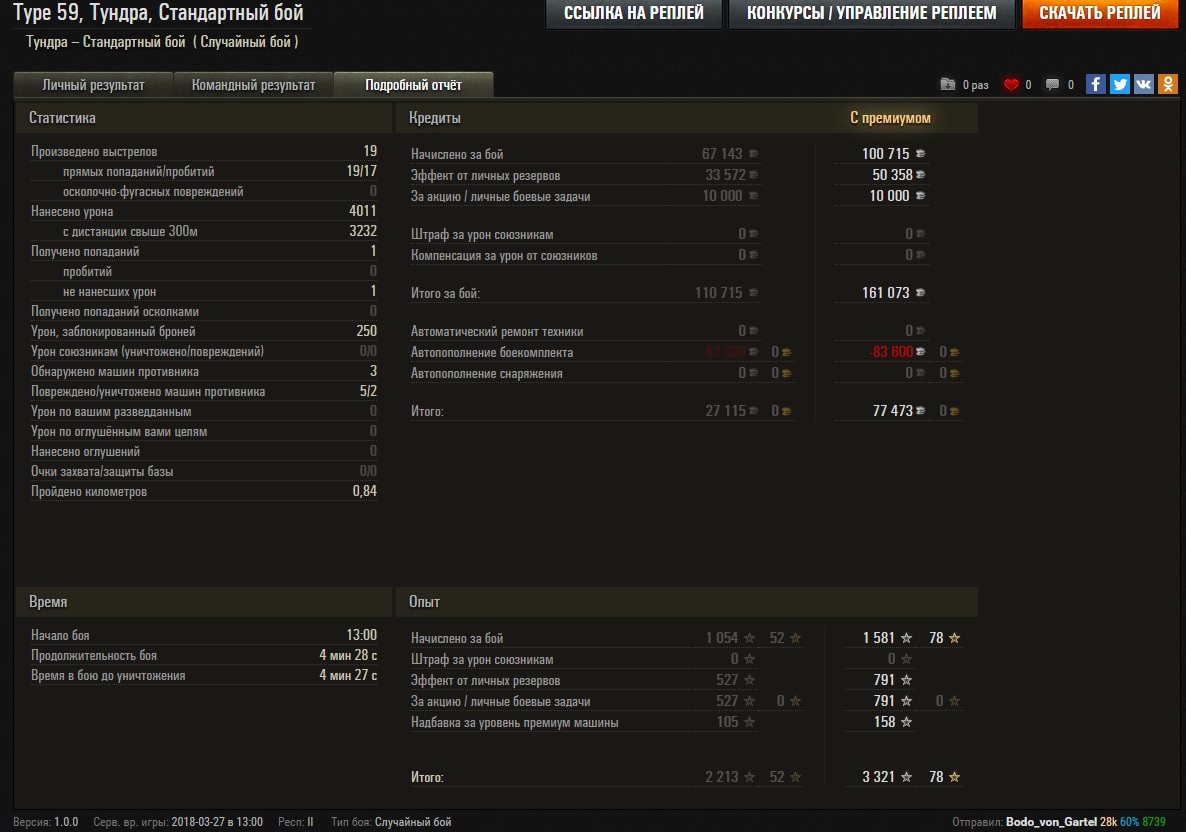Click the premium experience value 1 581
This screenshot has width=1186, height=832.
pyautogui.click(x=878, y=638)
